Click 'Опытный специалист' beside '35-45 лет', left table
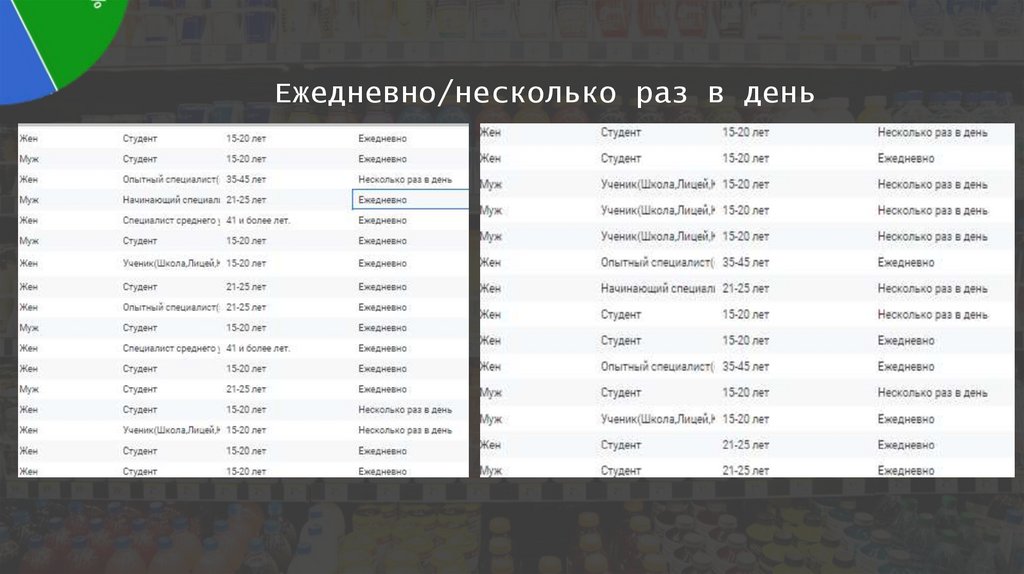 pyautogui.click(x=171, y=179)
